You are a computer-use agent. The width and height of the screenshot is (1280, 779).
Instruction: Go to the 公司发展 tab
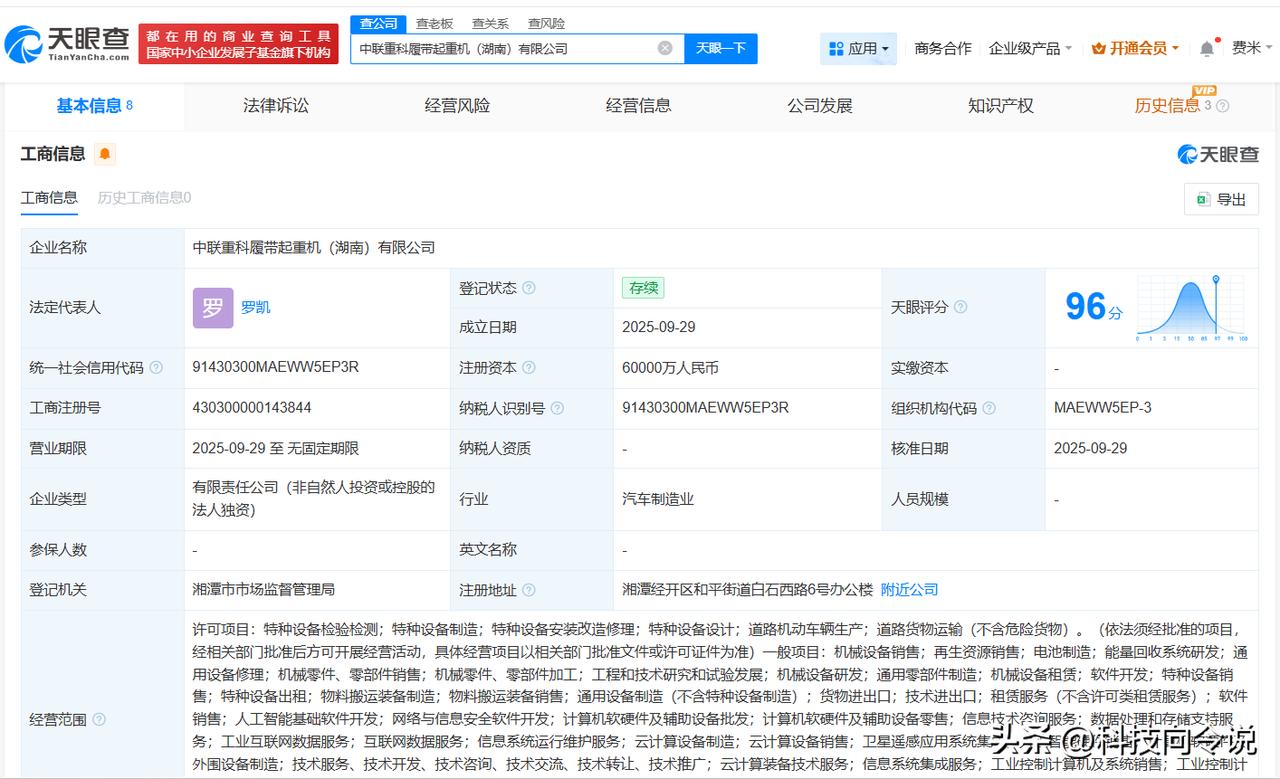(x=820, y=106)
